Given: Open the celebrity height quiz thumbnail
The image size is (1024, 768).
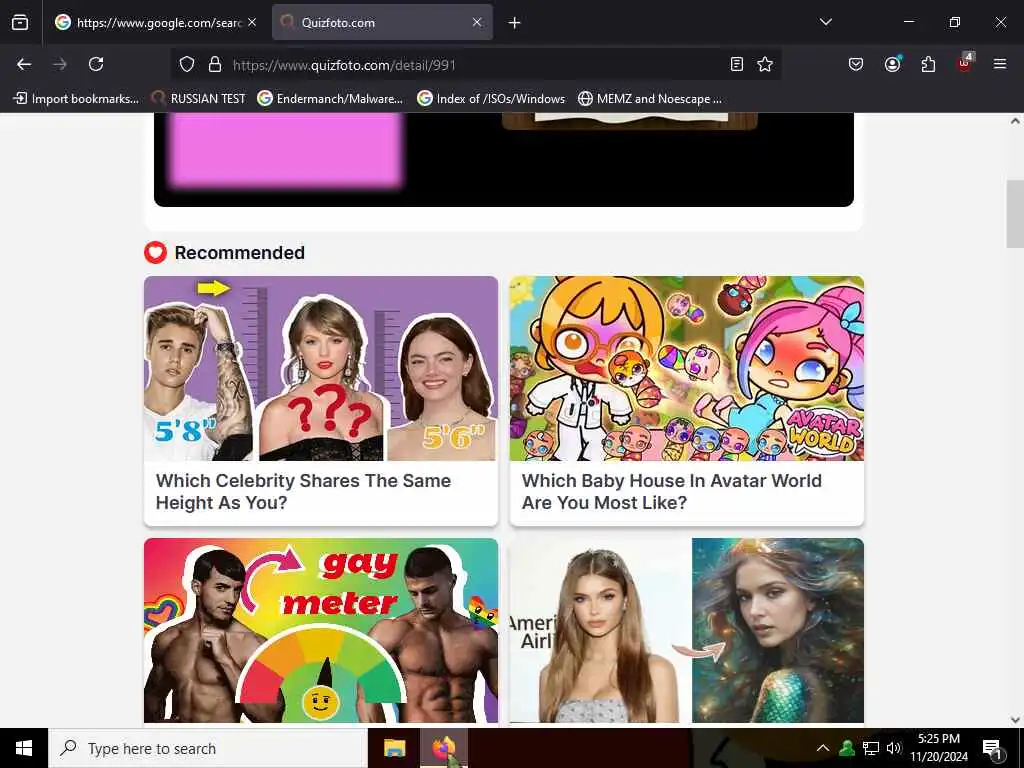Looking at the screenshot, I should pos(321,368).
